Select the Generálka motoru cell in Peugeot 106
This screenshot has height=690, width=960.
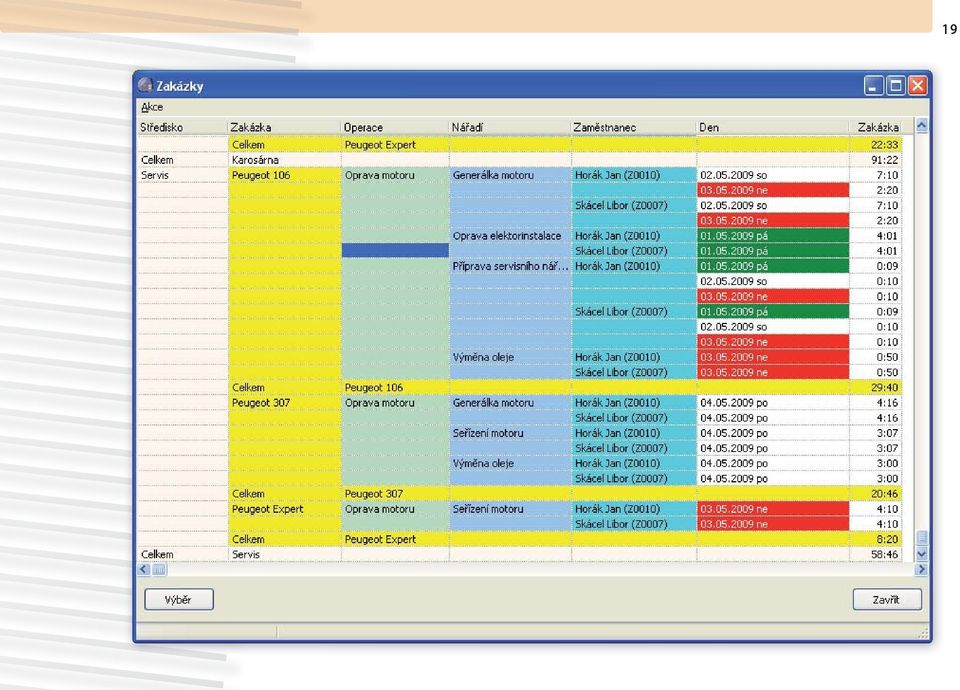coord(509,175)
